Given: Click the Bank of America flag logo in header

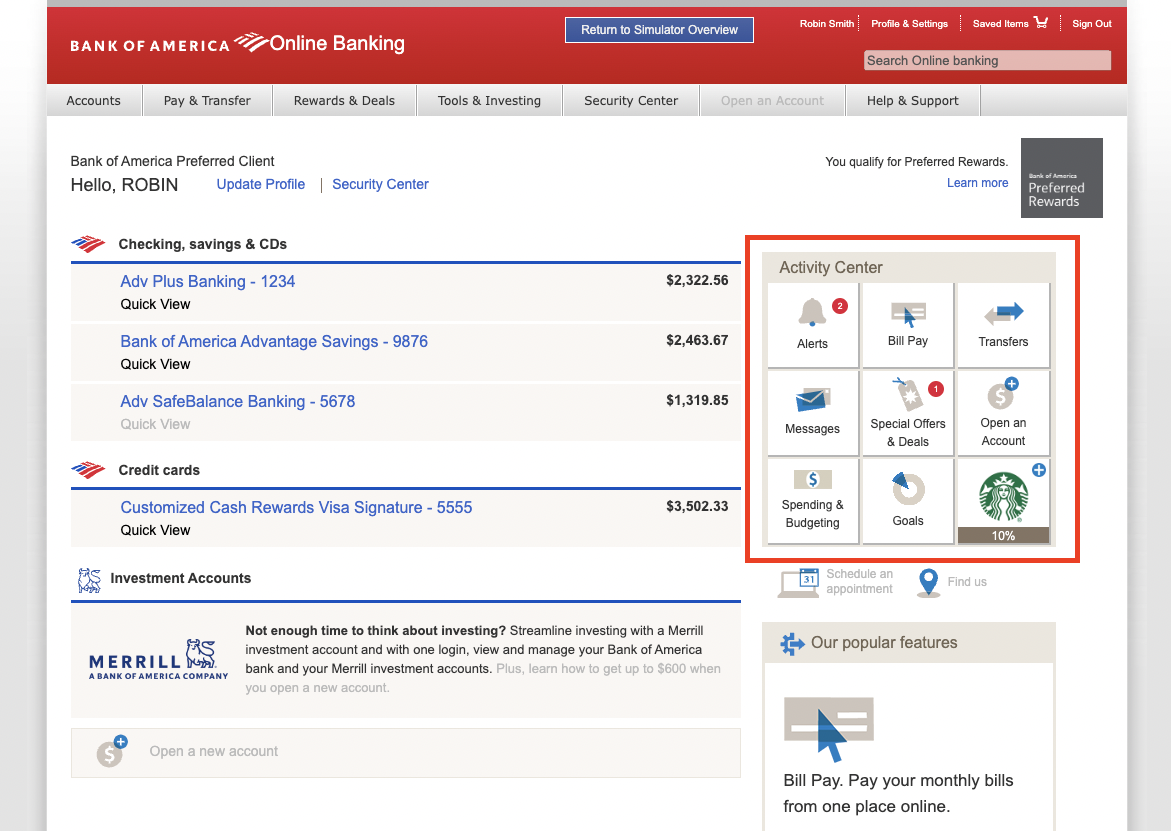Looking at the screenshot, I should click(252, 42).
